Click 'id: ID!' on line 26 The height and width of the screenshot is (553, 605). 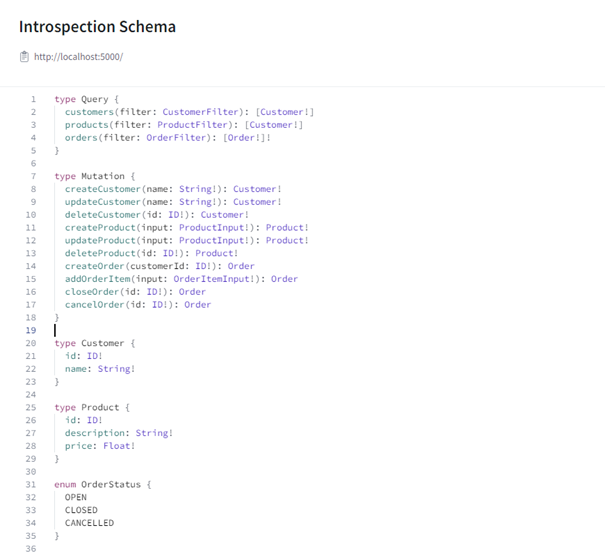pyautogui.click(x=83, y=420)
